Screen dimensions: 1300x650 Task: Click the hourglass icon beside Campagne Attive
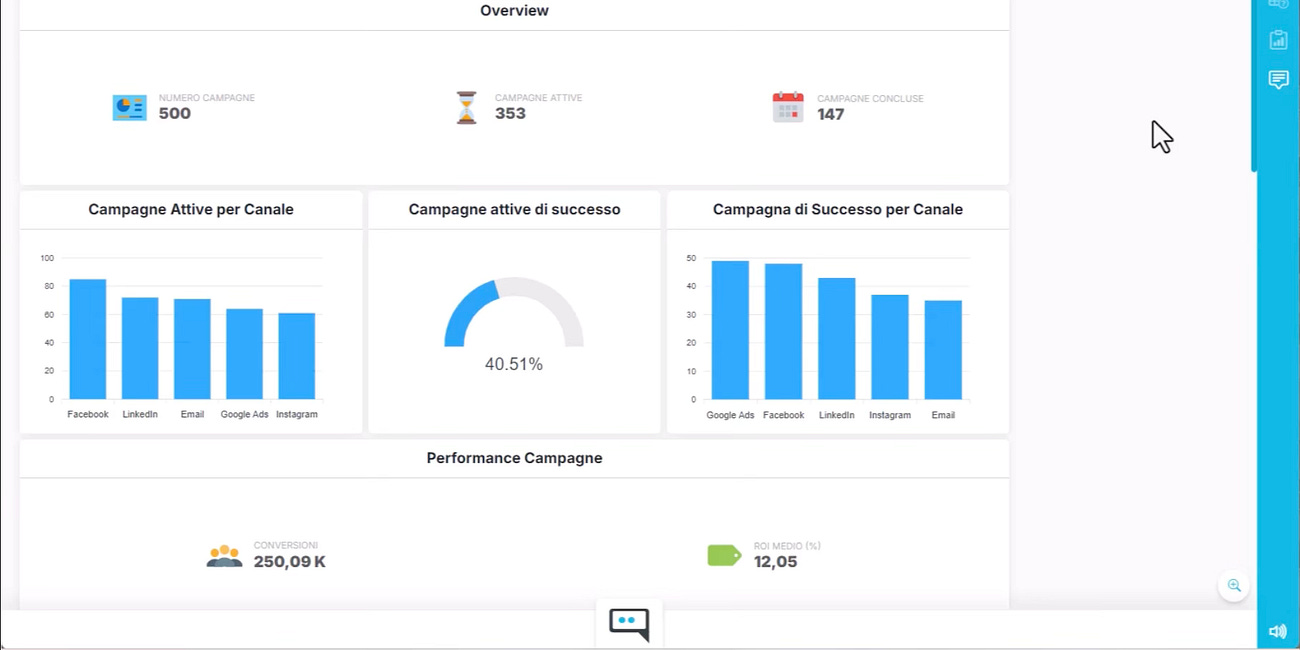[465, 106]
